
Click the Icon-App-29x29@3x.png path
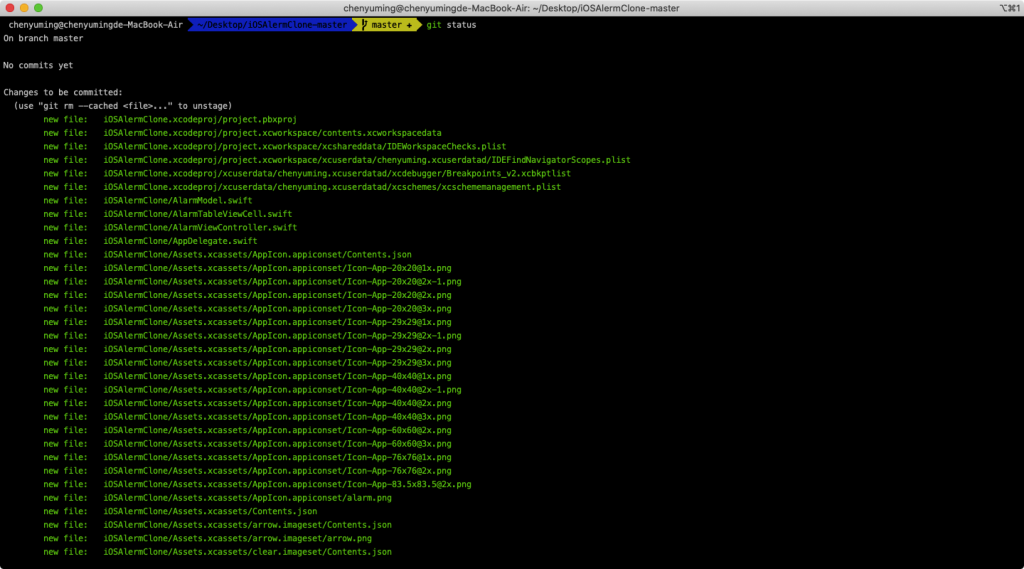tap(278, 363)
